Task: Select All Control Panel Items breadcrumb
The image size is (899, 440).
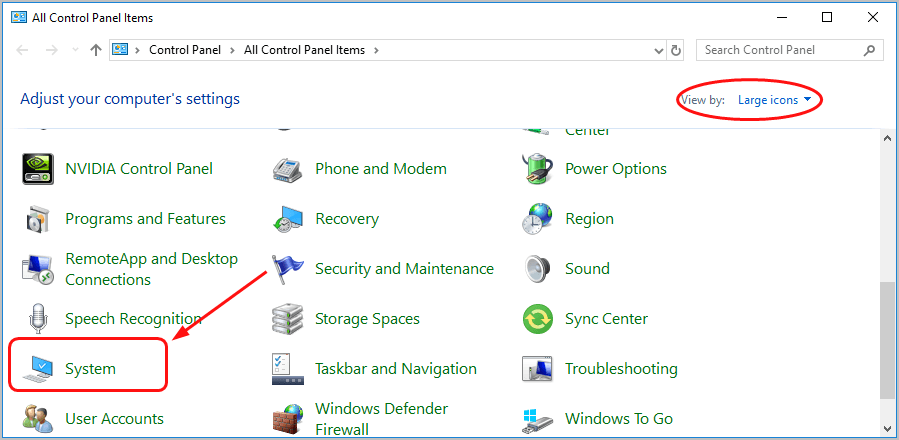Action: 304,50
